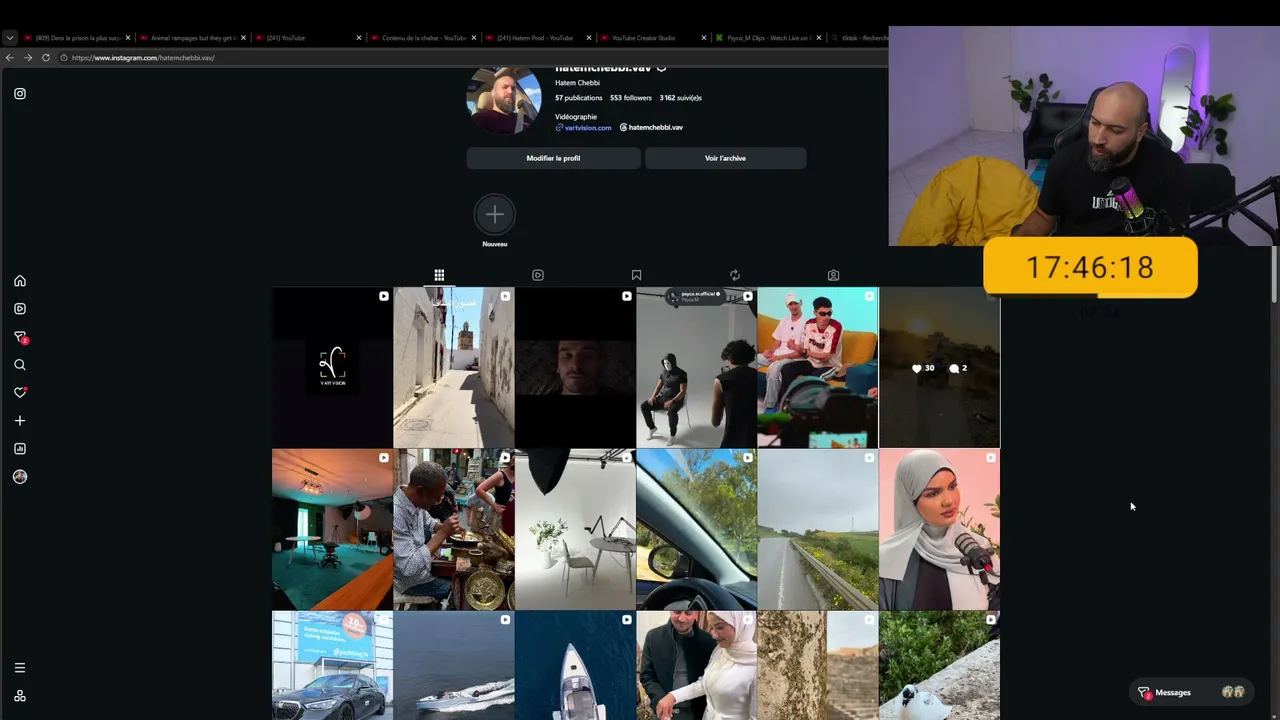Open the narrow white alley post
Screen dimensions: 1280x720
tap(454, 368)
